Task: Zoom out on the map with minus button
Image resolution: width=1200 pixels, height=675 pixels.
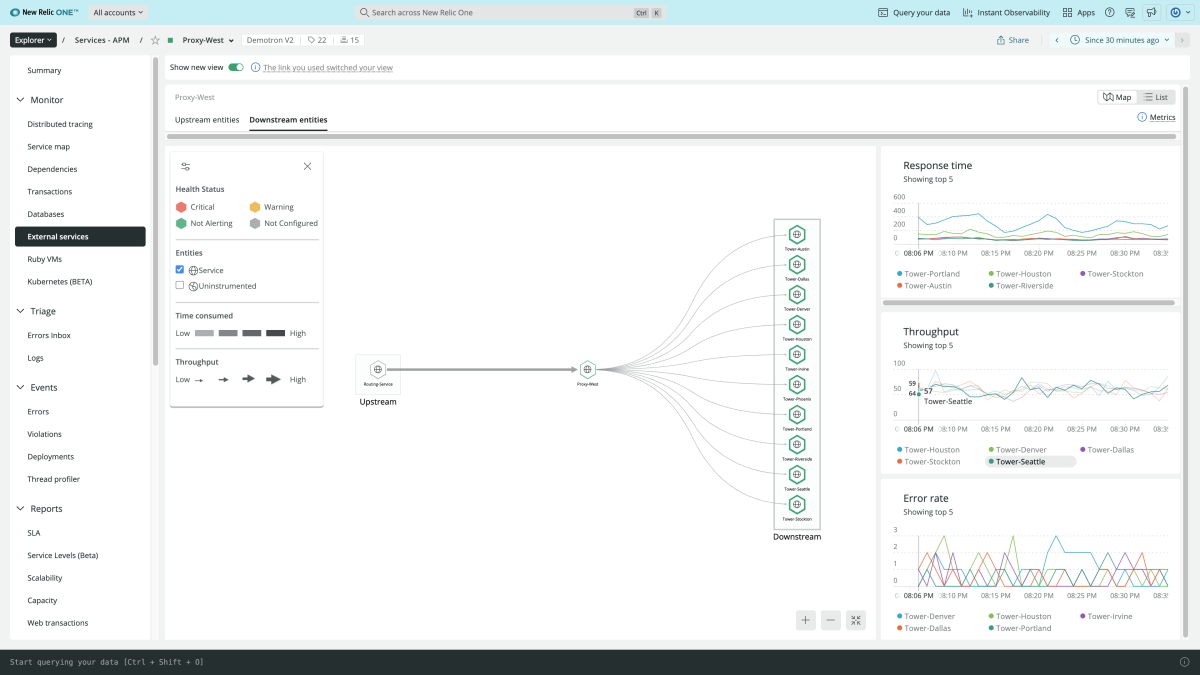Action: pos(831,620)
